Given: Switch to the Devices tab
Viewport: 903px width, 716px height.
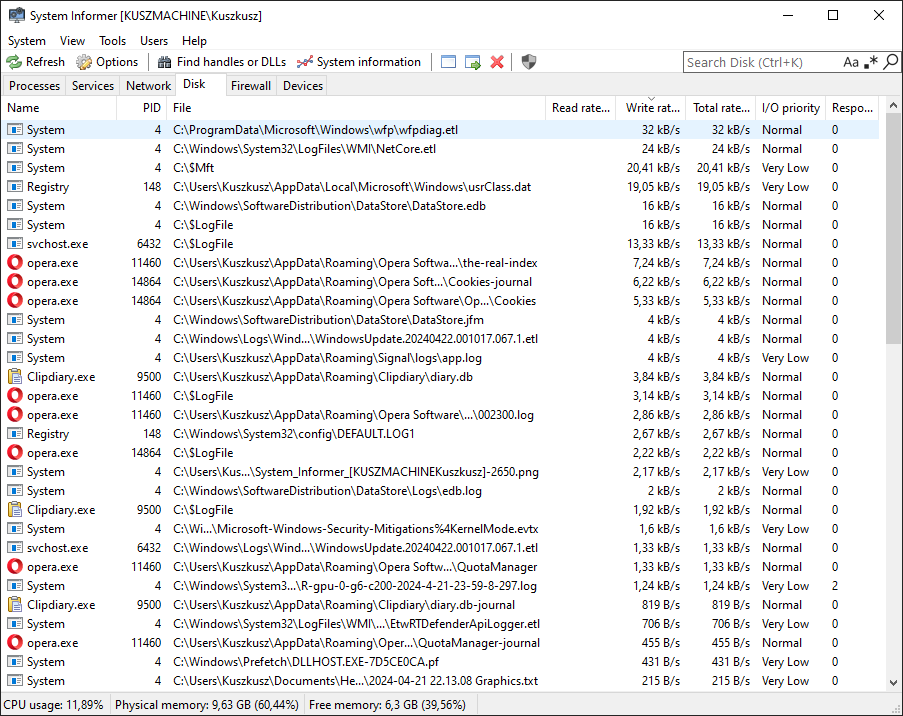Looking at the screenshot, I should click(303, 86).
